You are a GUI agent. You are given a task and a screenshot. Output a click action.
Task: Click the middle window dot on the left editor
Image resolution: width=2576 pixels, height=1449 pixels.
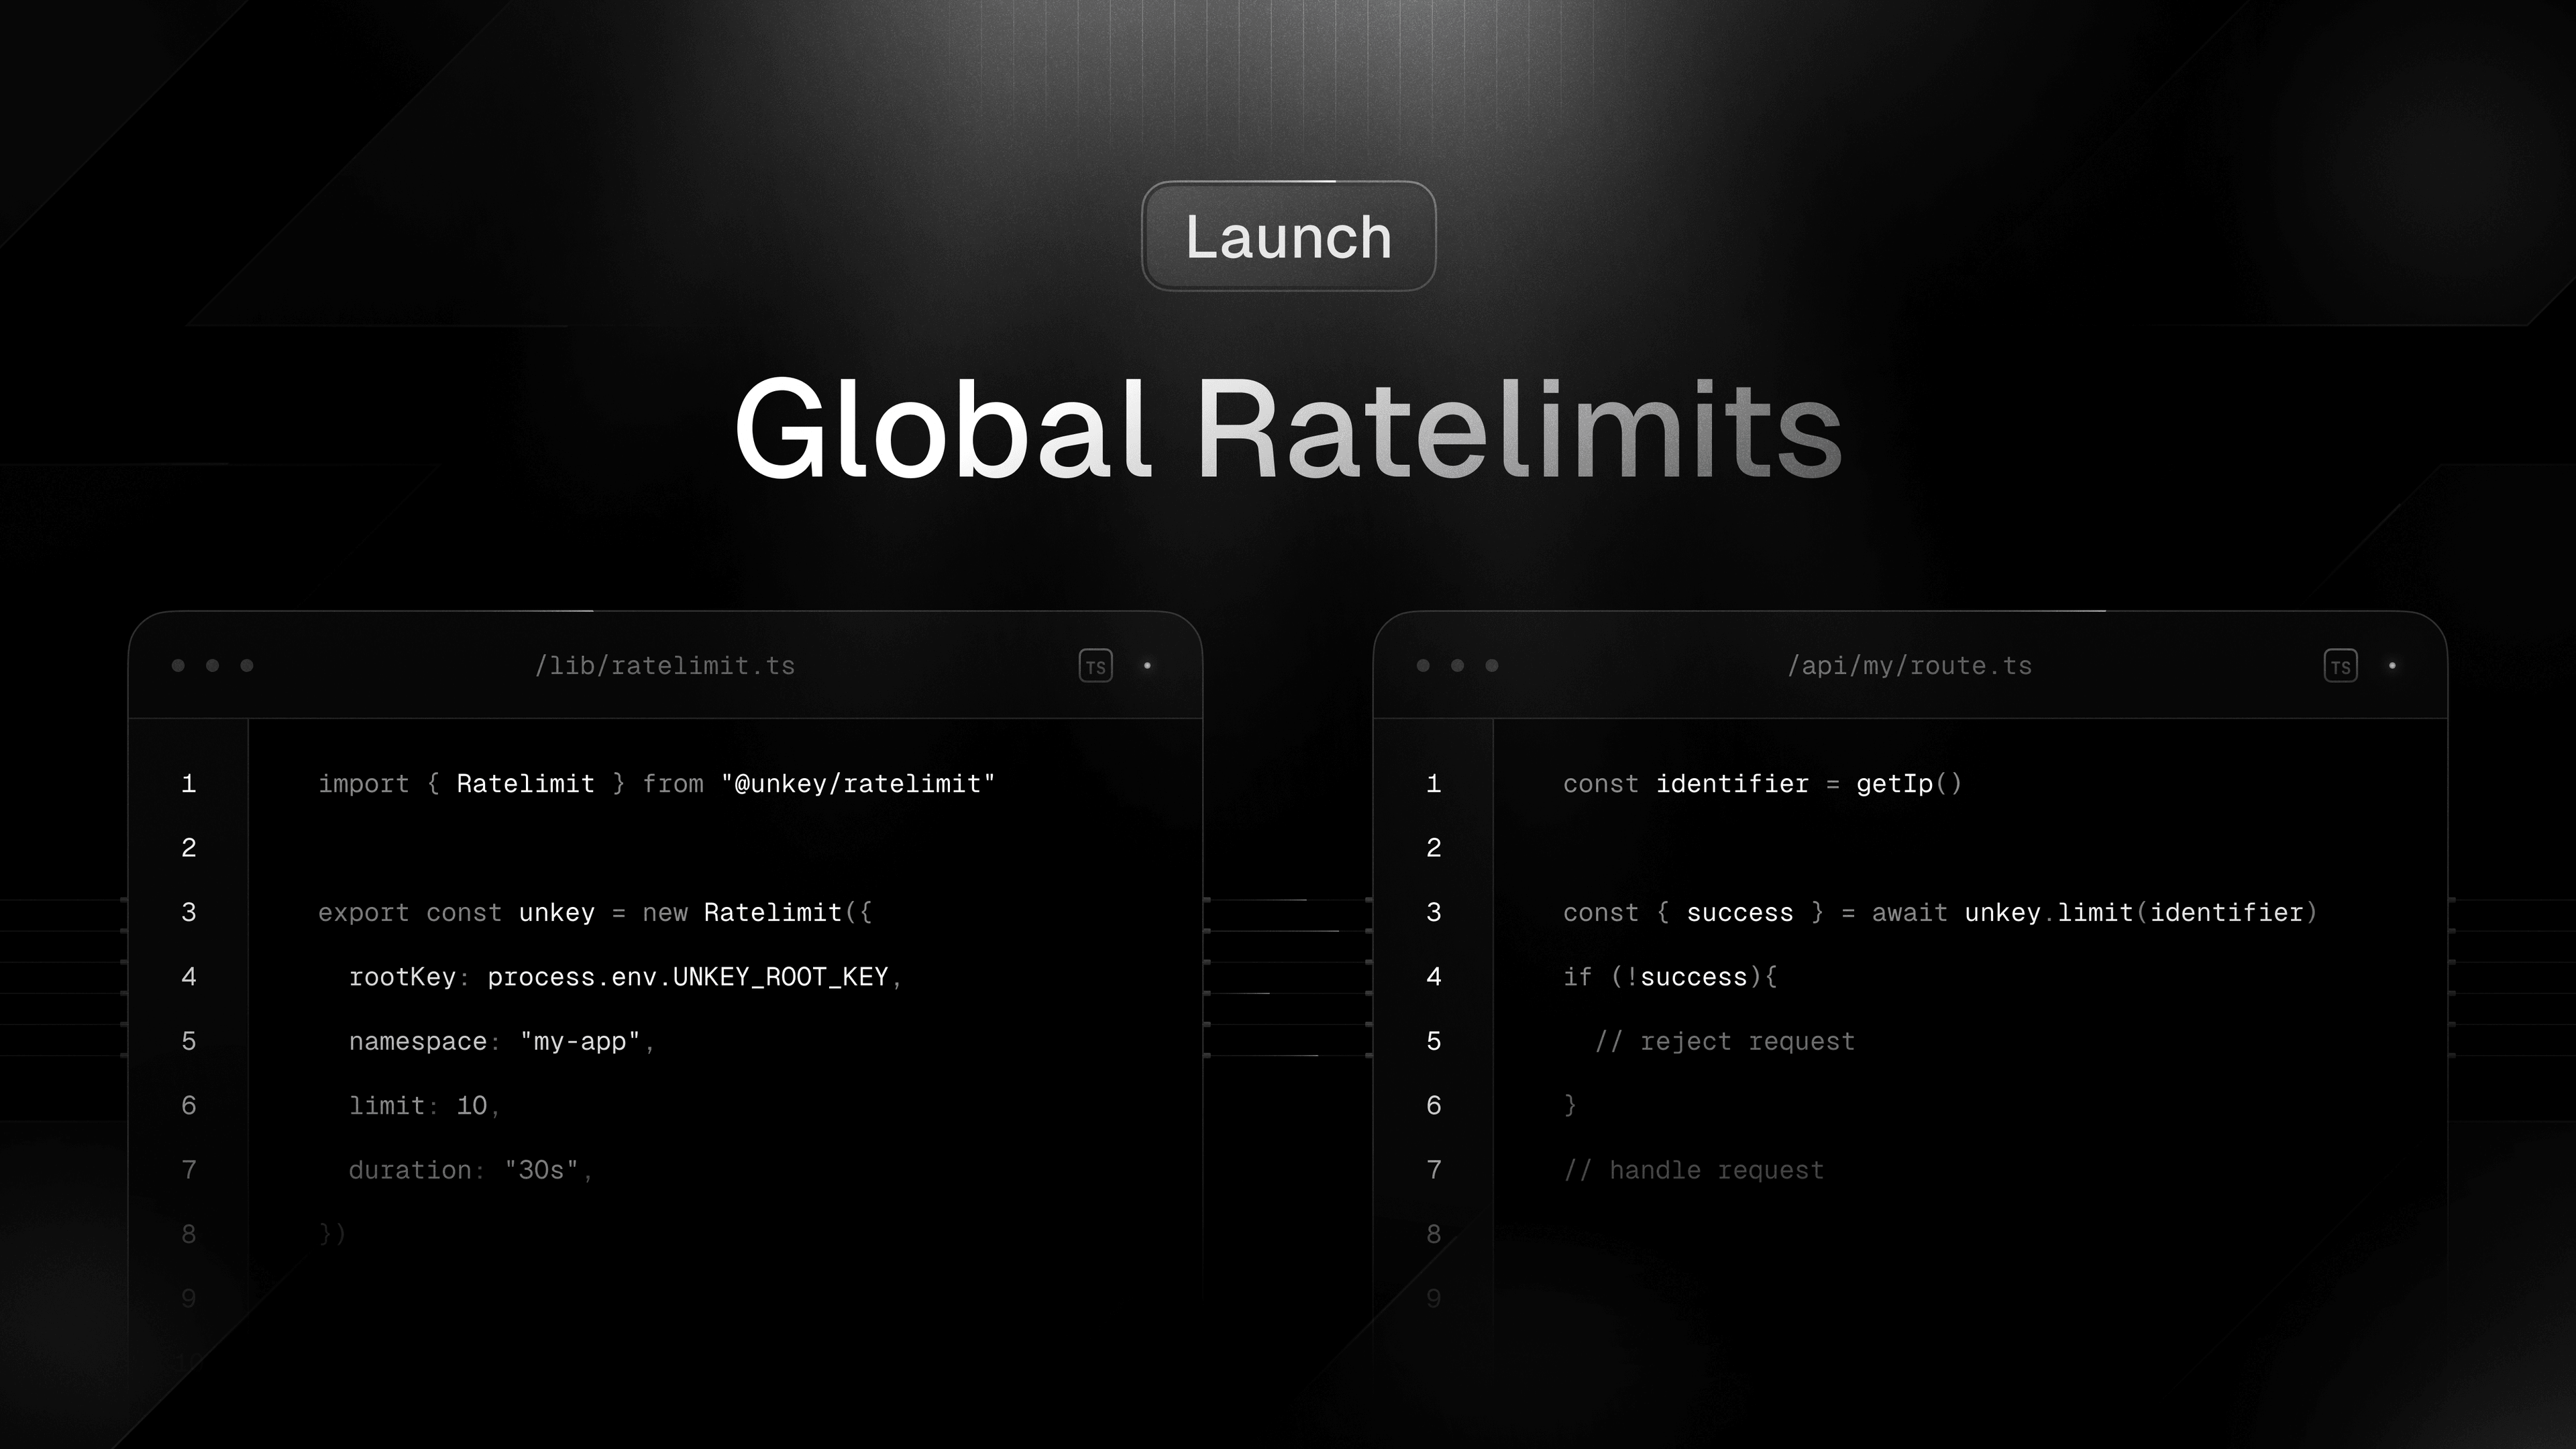click(x=212, y=665)
